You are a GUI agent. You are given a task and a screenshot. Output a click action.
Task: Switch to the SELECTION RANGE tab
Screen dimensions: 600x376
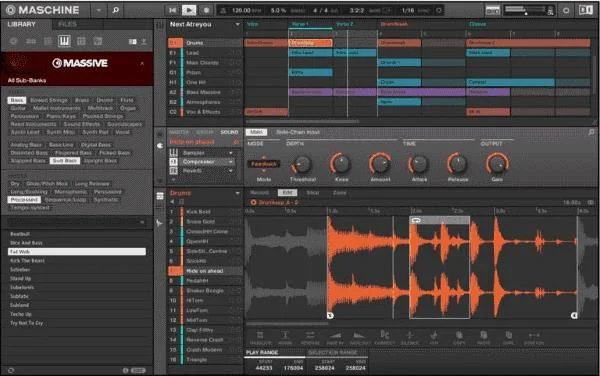[333, 352]
